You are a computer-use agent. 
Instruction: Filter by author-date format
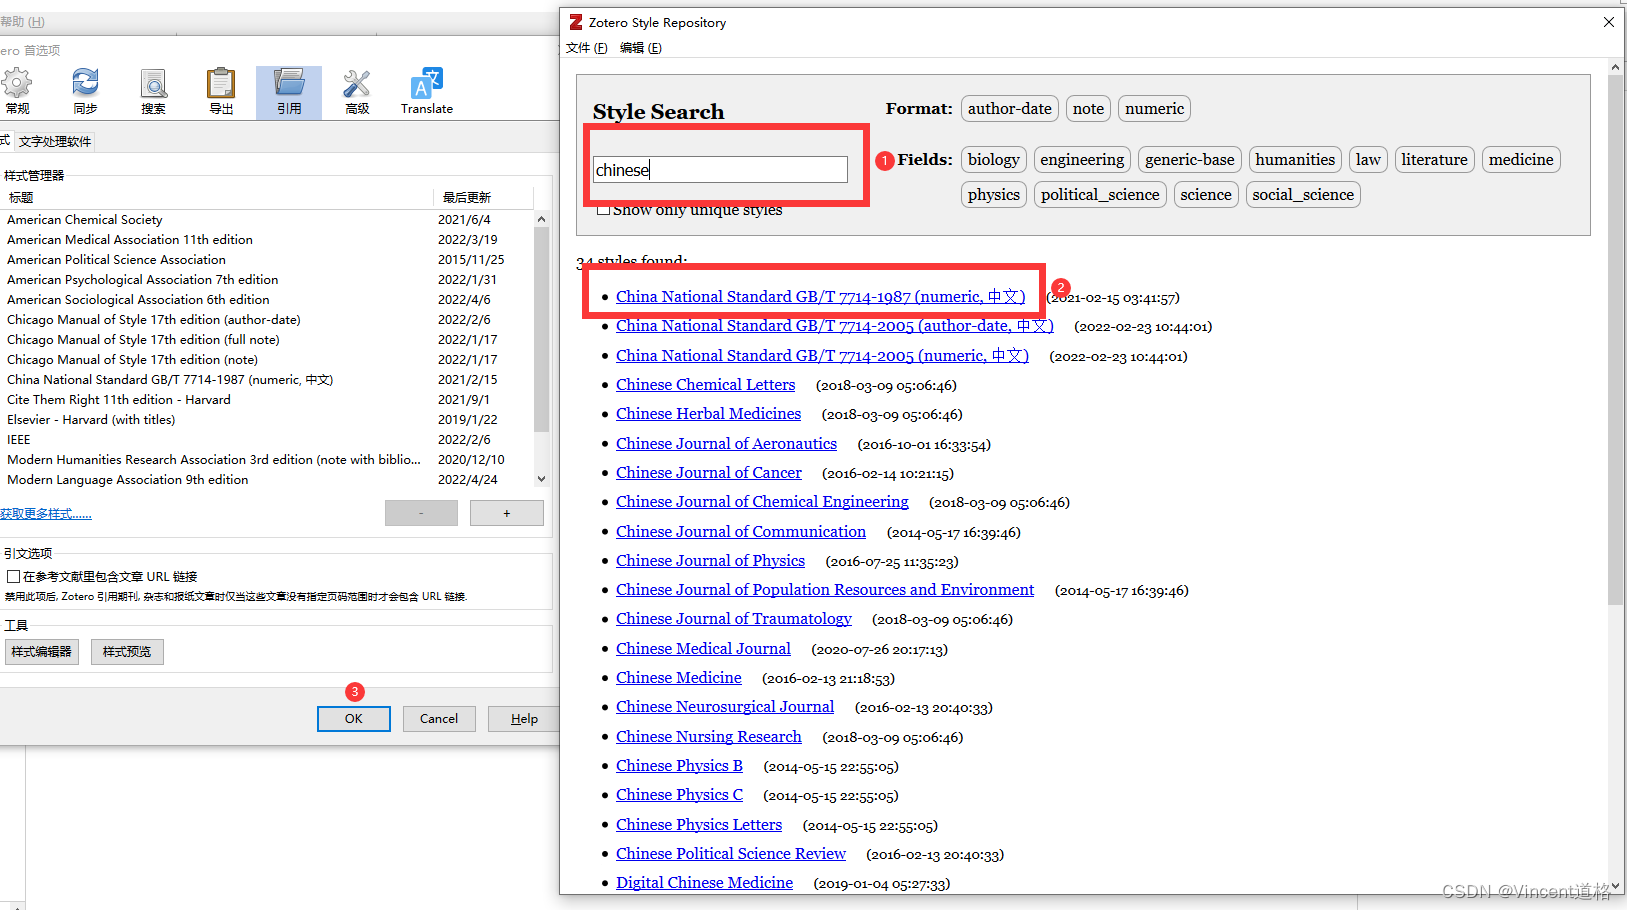(x=1009, y=108)
